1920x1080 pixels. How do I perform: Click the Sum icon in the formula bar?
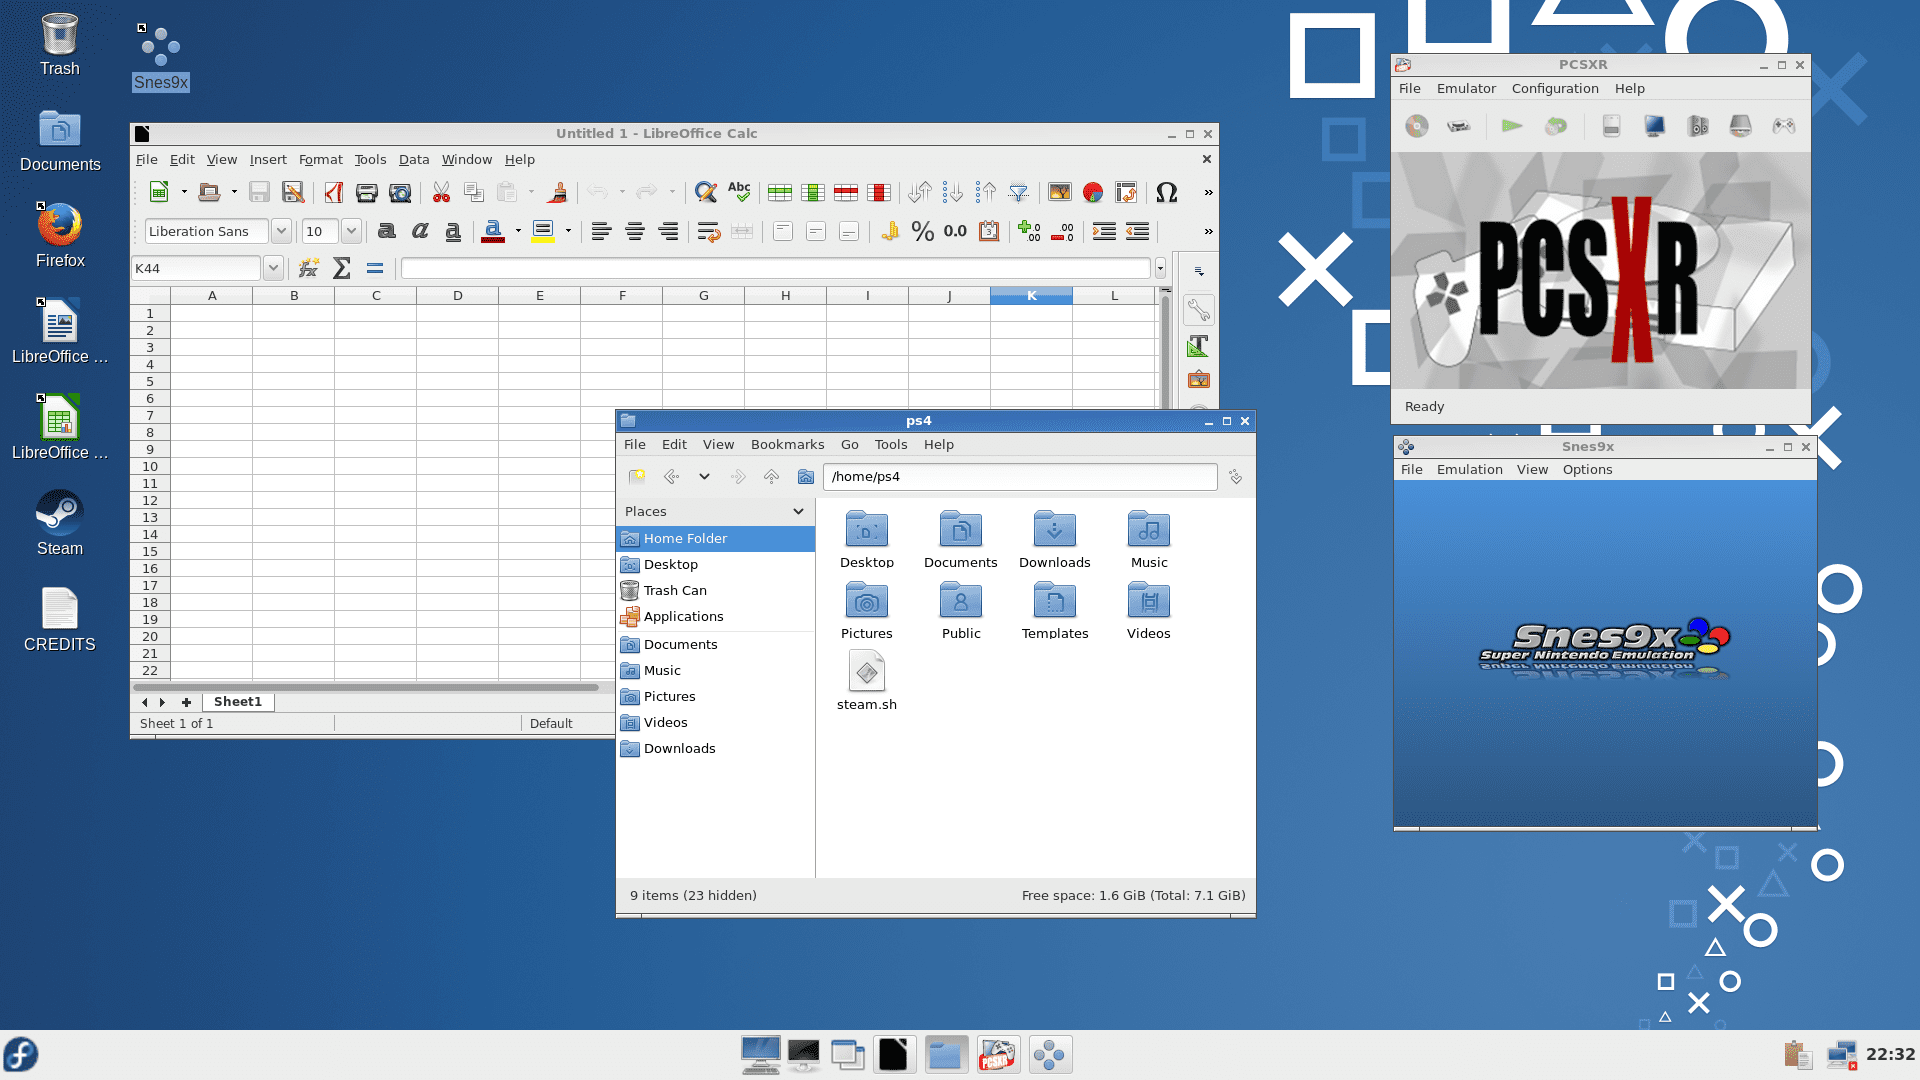341,268
